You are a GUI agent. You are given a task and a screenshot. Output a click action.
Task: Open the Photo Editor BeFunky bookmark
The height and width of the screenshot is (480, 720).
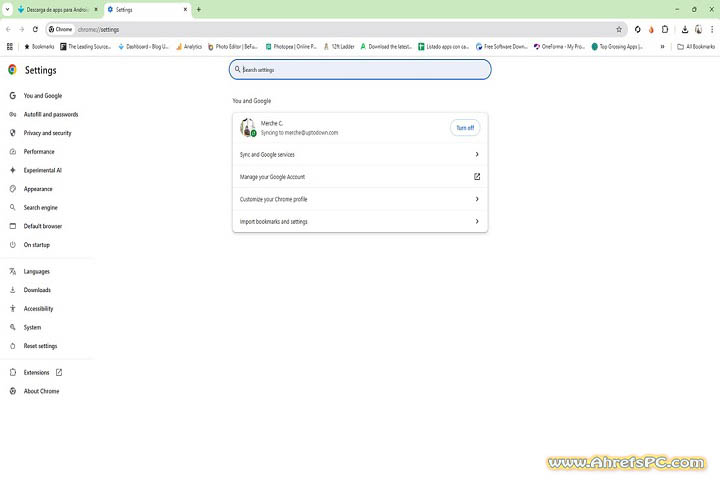[x=233, y=46]
